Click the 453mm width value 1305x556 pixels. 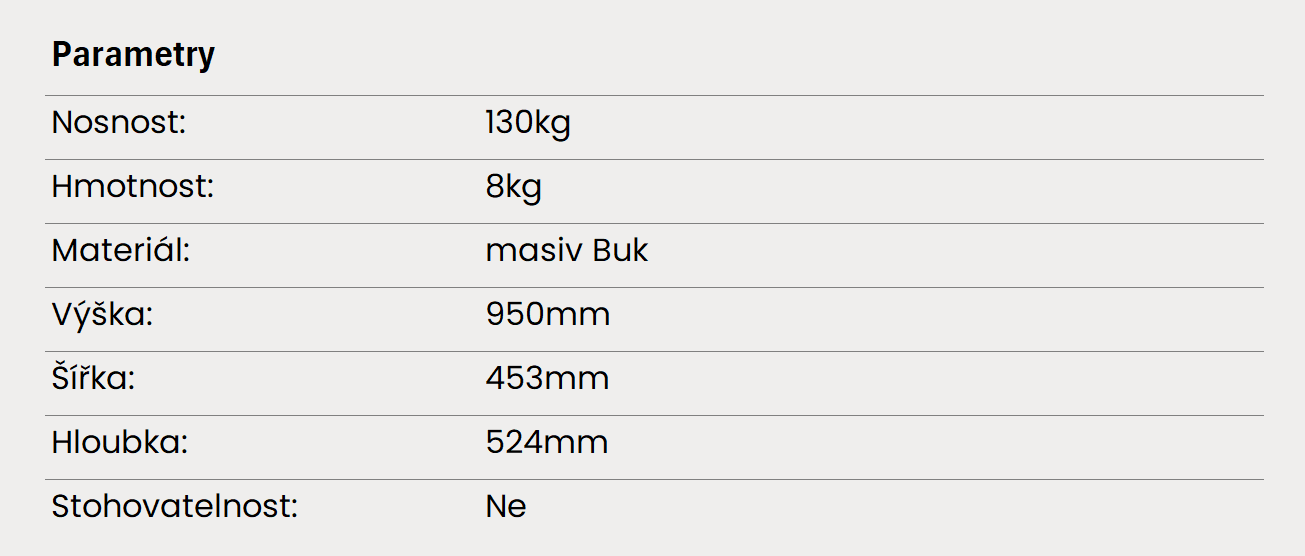pyautogui.click(x=547, y=379)
